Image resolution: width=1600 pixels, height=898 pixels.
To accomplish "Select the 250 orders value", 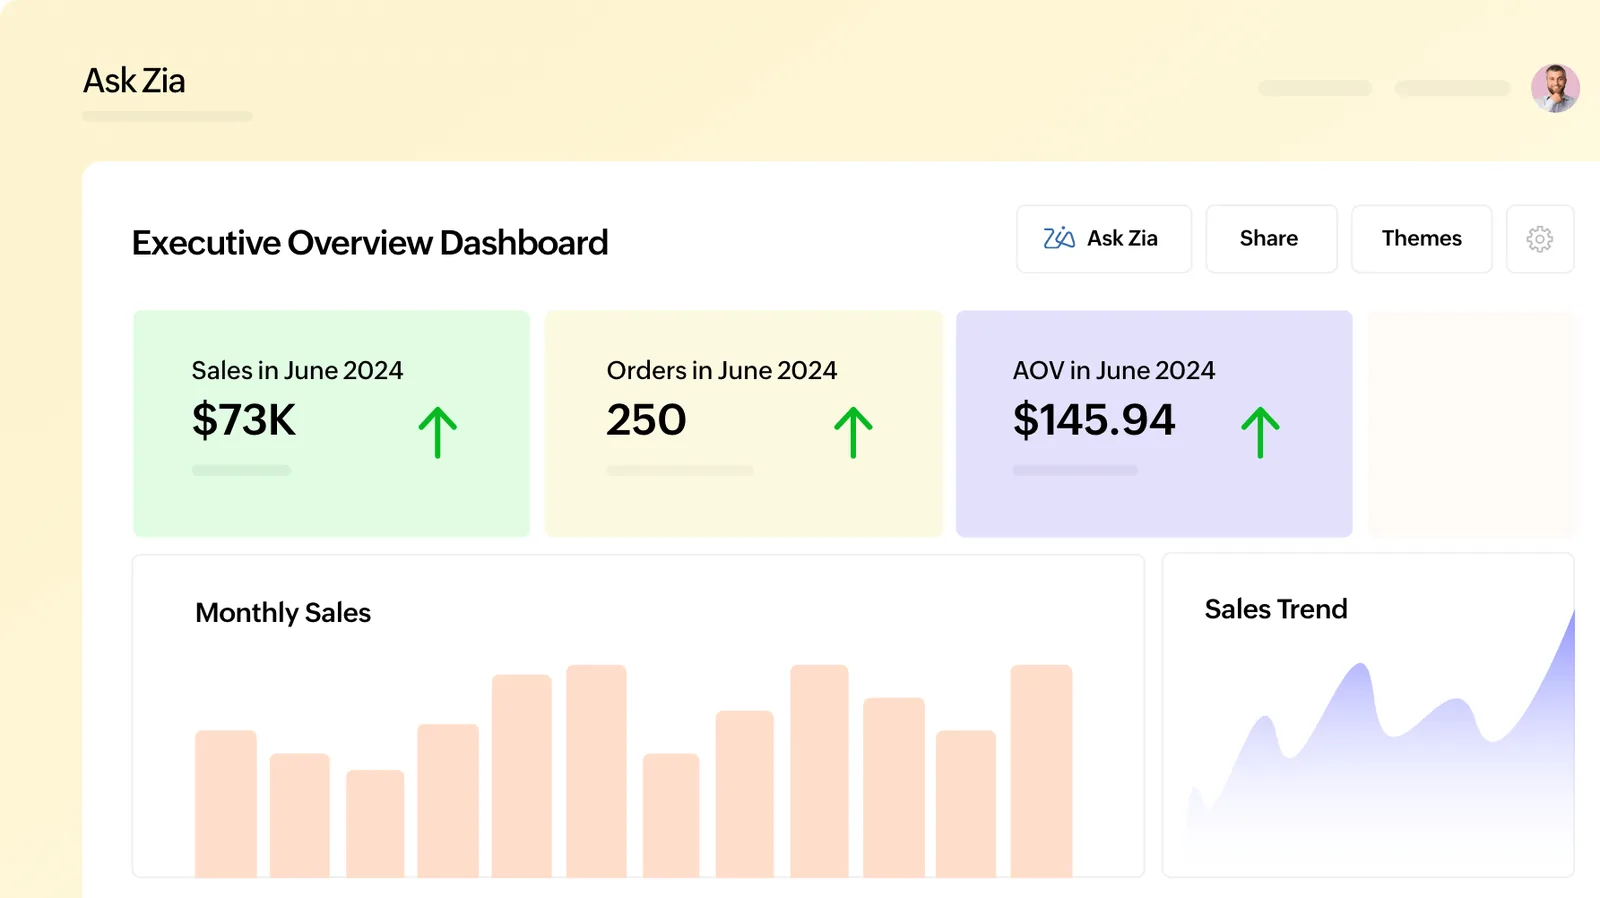I will click(x=646, y=420).
